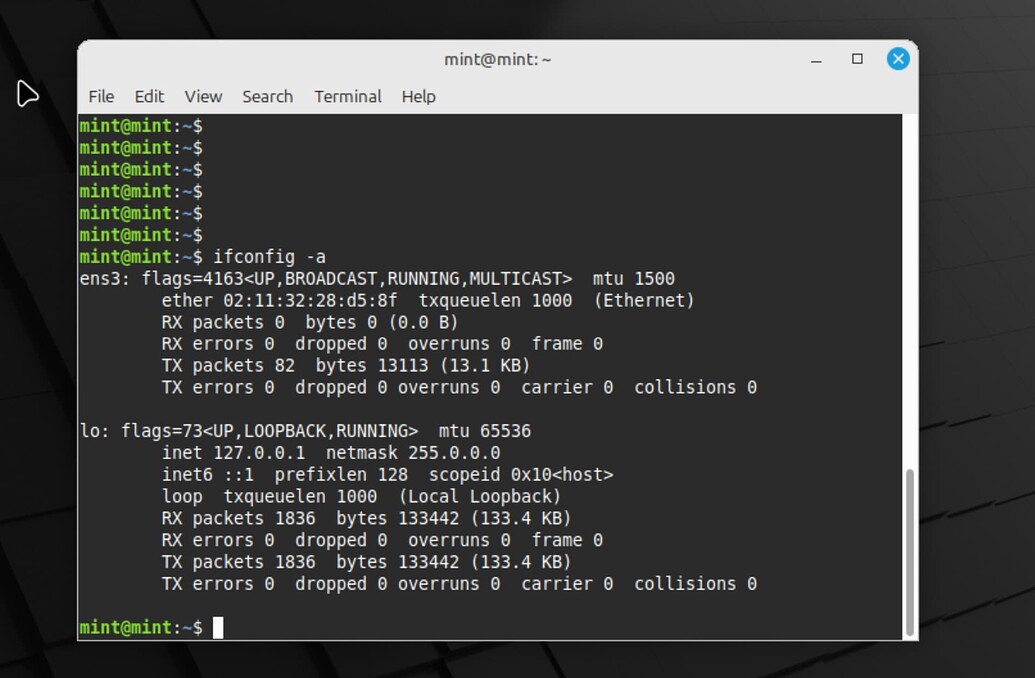Click the 'ifconfig -a' command text
Viewport: 1035px width, 678px height.
tap(269, 257)
